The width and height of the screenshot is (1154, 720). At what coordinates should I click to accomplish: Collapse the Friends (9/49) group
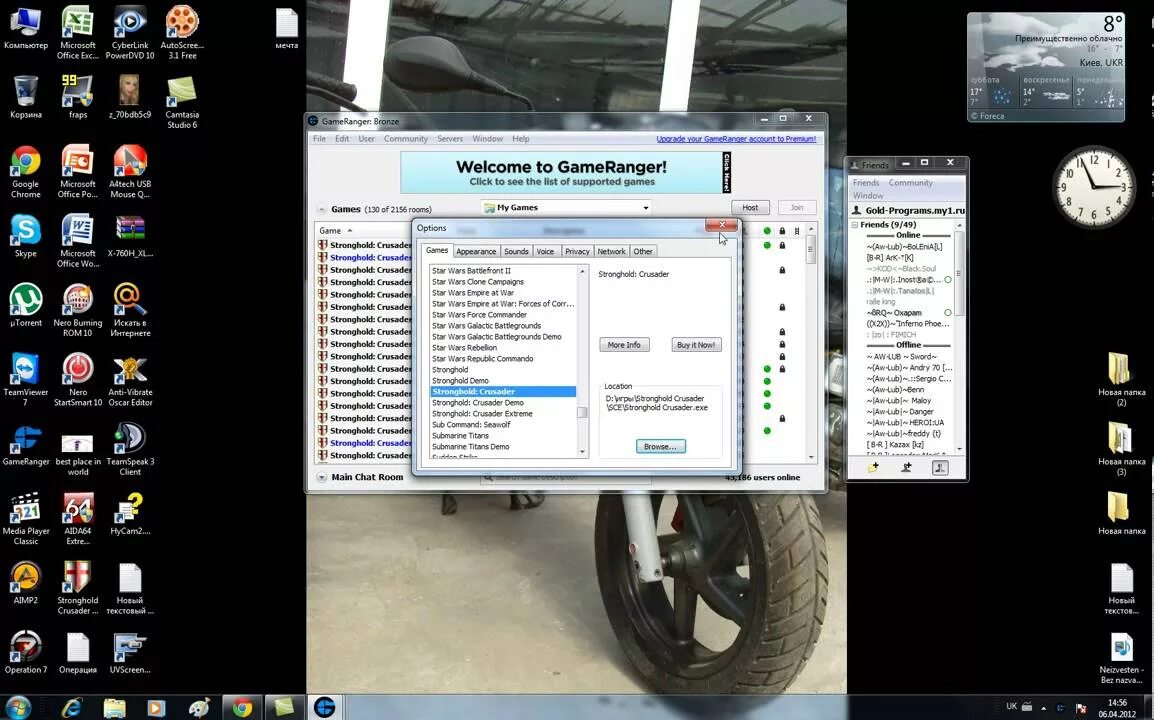[854, 225]
